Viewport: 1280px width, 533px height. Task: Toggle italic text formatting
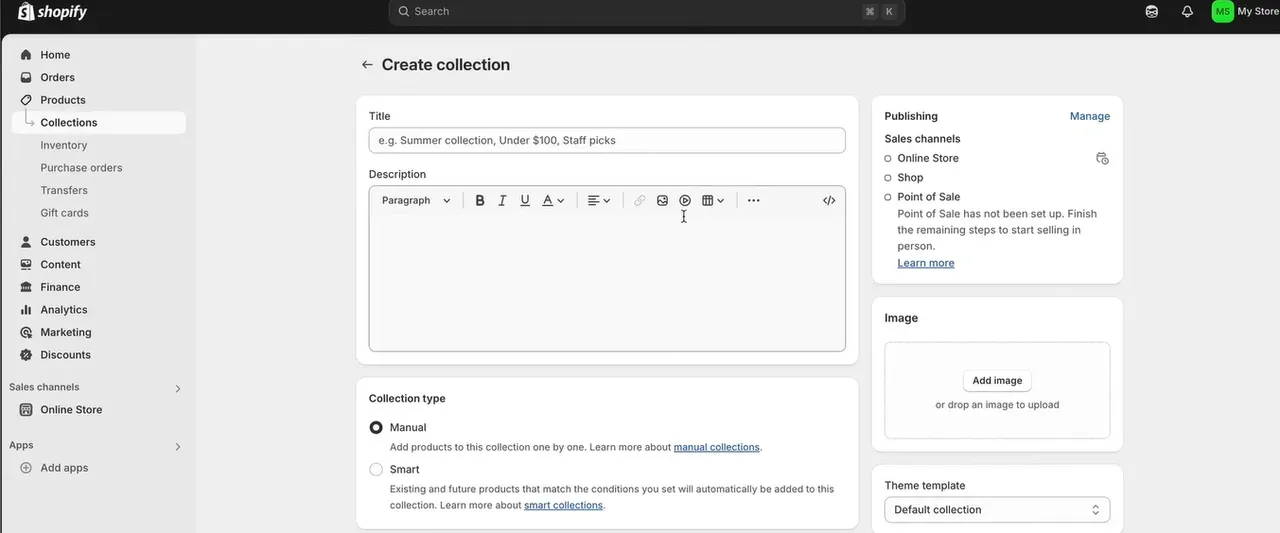pyautogui.click(x=502, y=201)
